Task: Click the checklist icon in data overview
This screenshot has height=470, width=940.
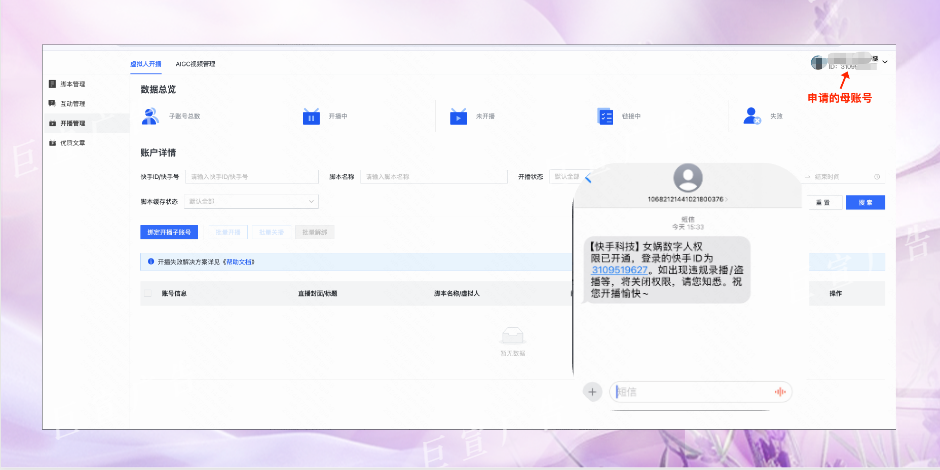Action: click(x=605, y=116)
